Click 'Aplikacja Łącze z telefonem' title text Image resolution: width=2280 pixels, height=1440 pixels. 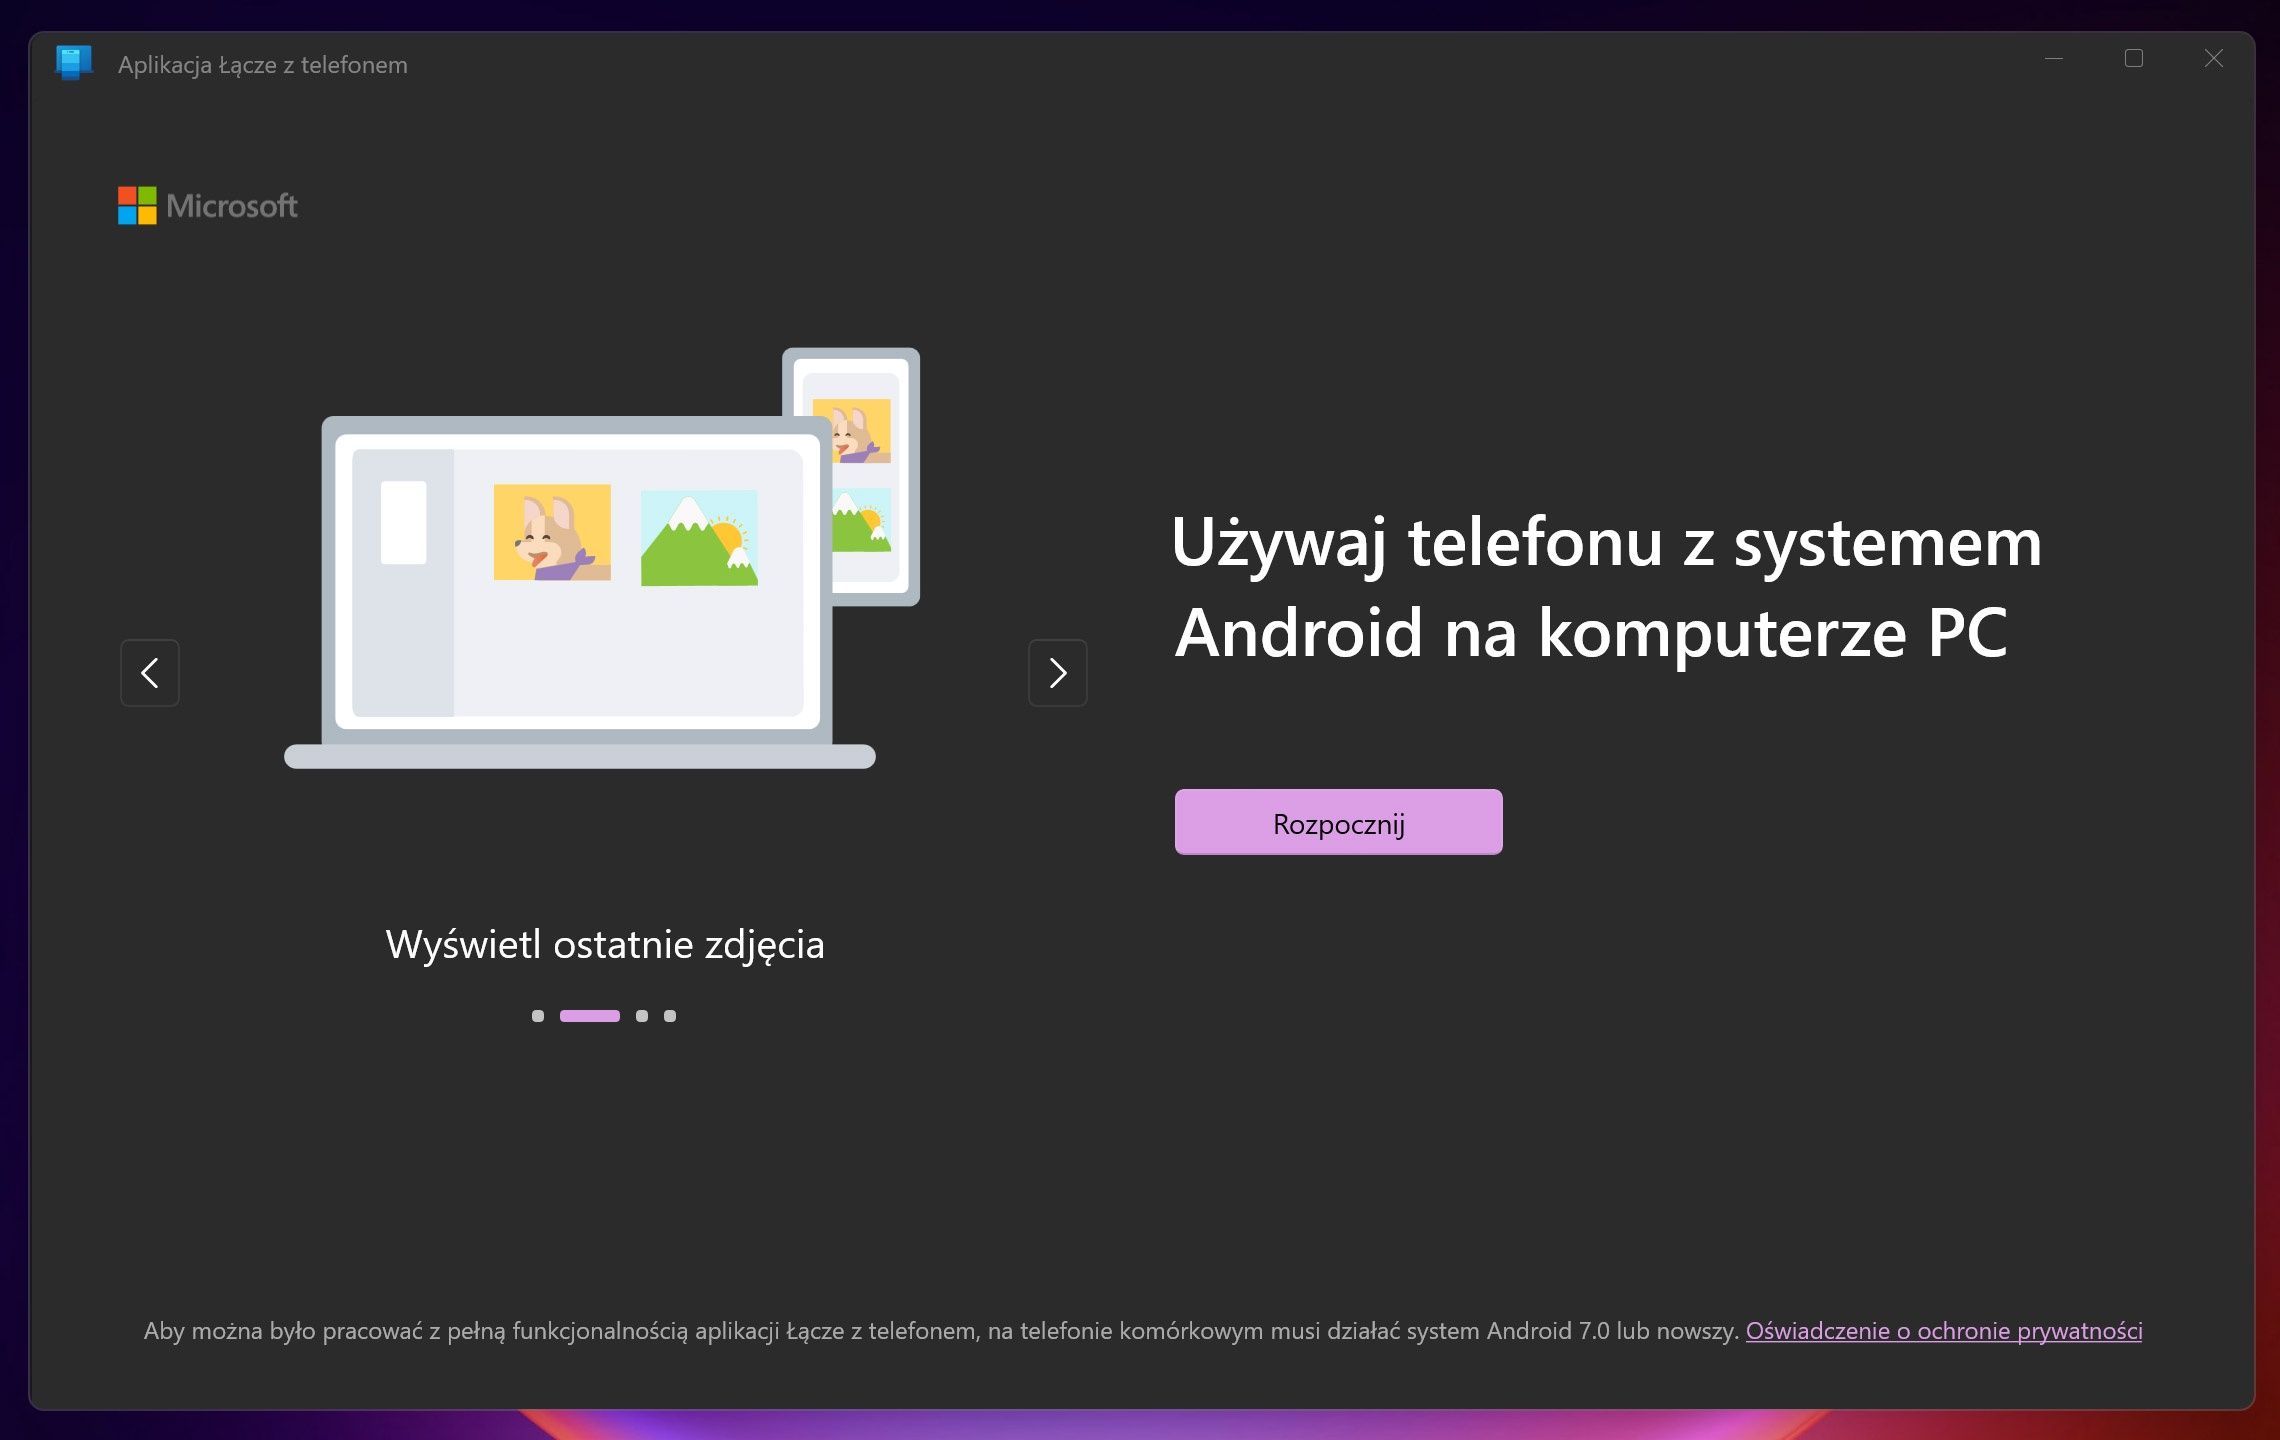pos(263,65)
